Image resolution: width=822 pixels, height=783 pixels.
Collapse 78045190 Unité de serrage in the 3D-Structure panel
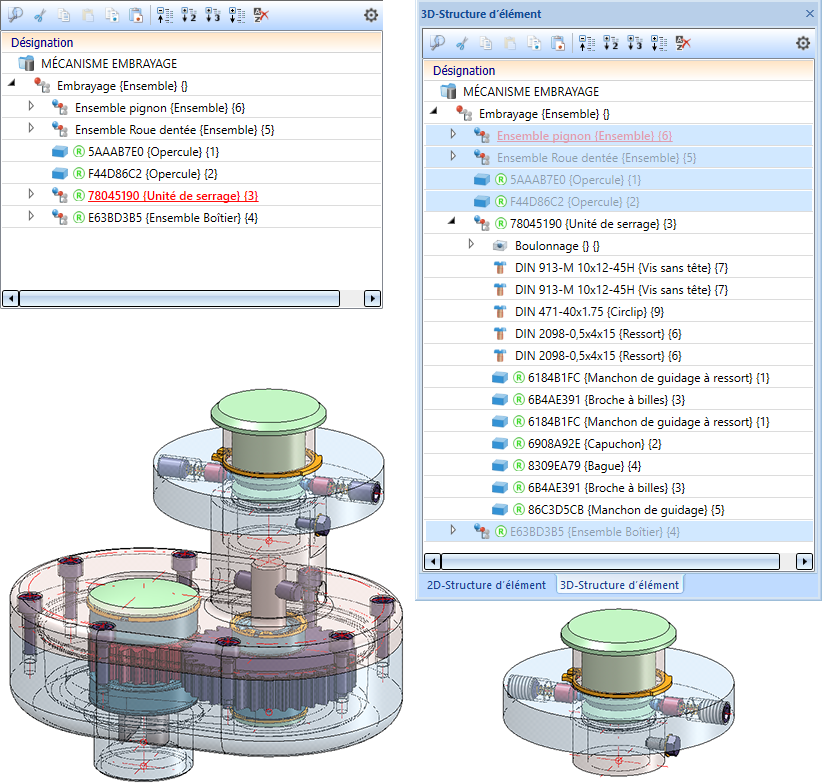click(450, 223)
